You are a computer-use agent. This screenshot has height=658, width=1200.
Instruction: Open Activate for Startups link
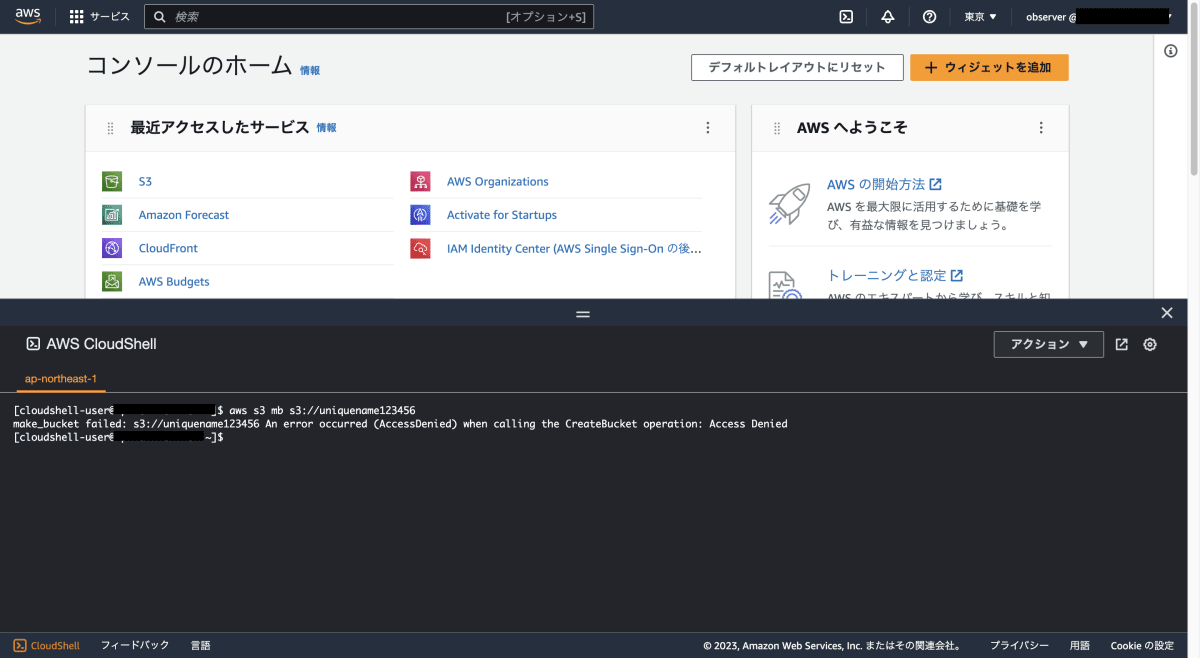pyautogui.click(x=502, y=215)
